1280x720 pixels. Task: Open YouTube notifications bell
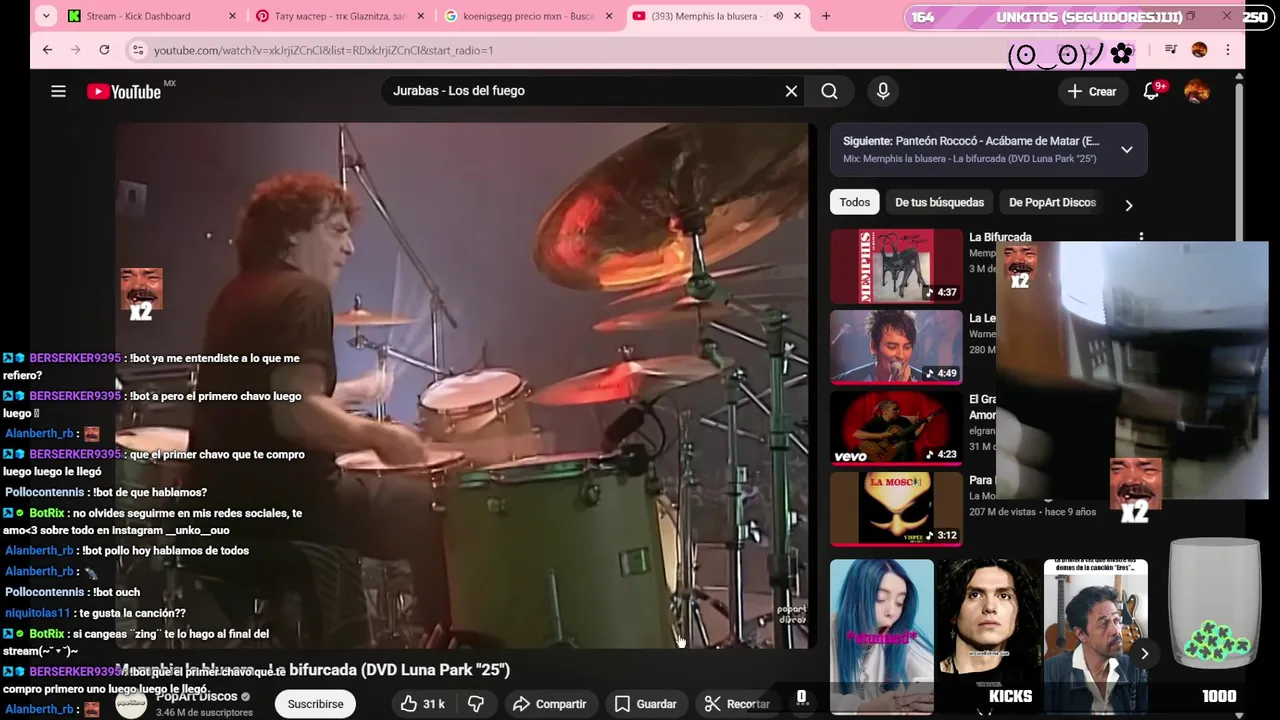(x=1152, y=91)
